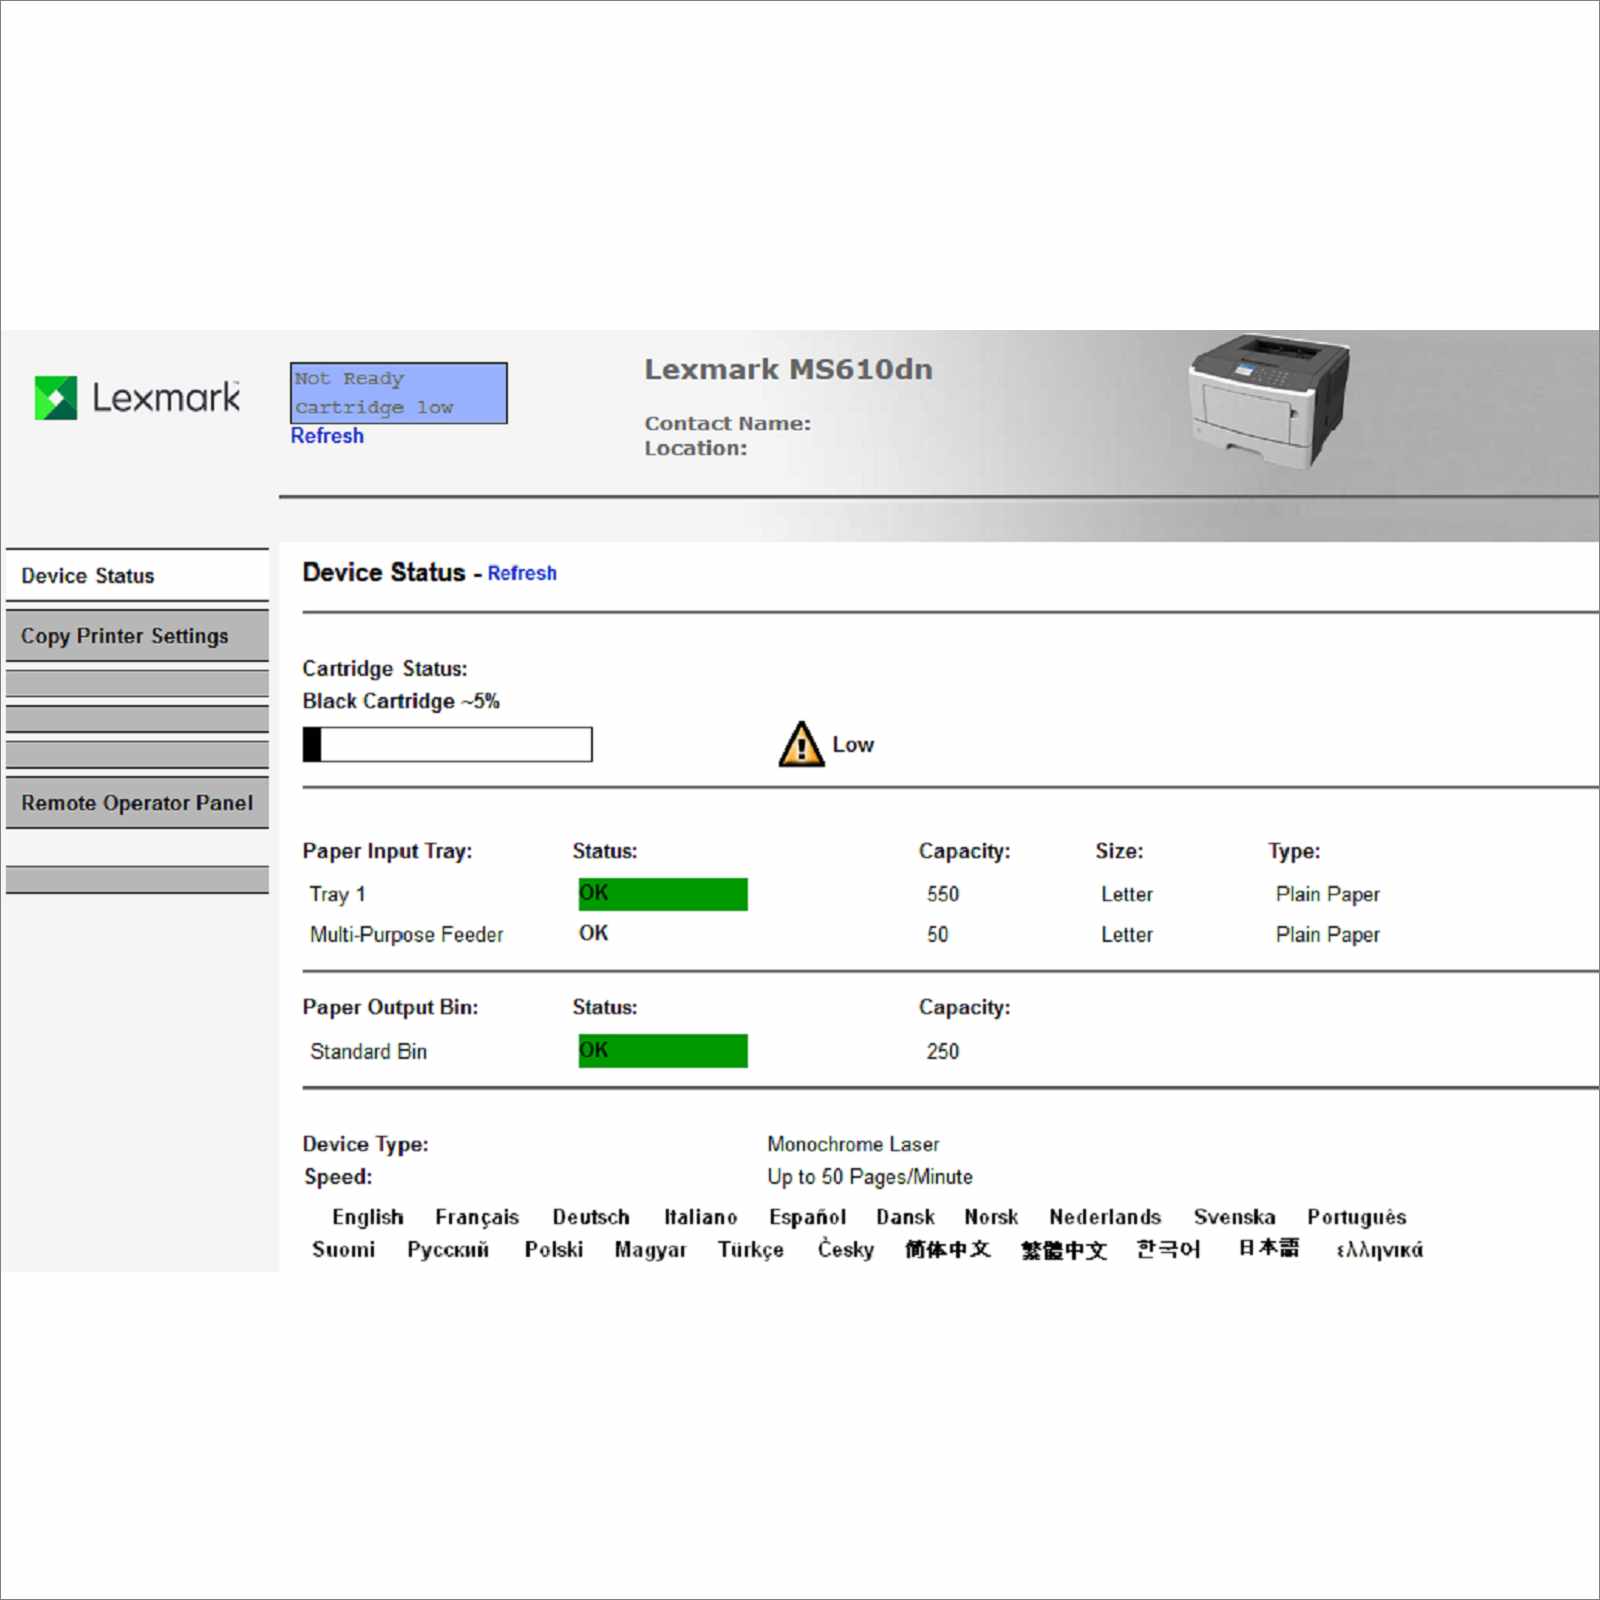
Task: Click the Contact Name label
Action: pos(727,423)
